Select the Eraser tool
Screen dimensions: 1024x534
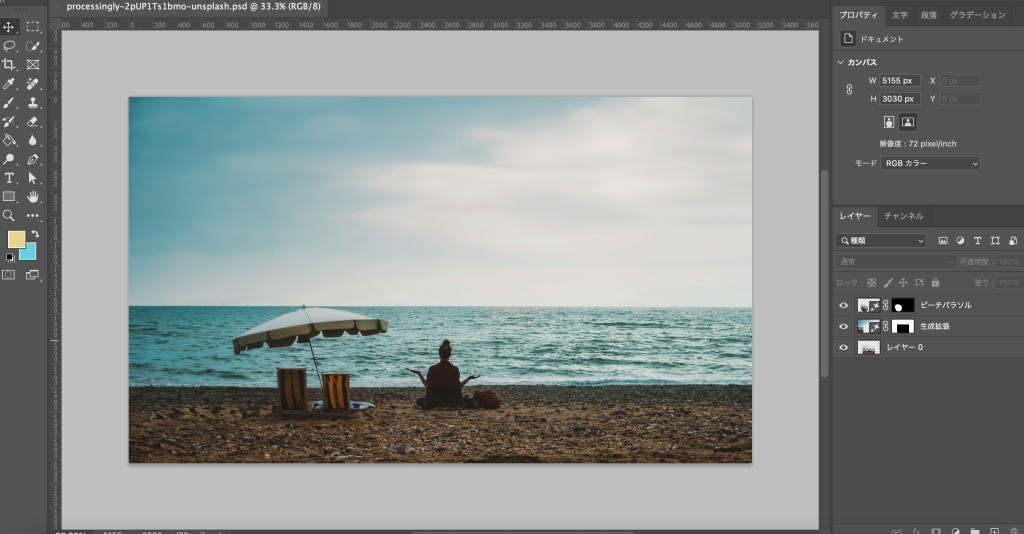point(33,121)
